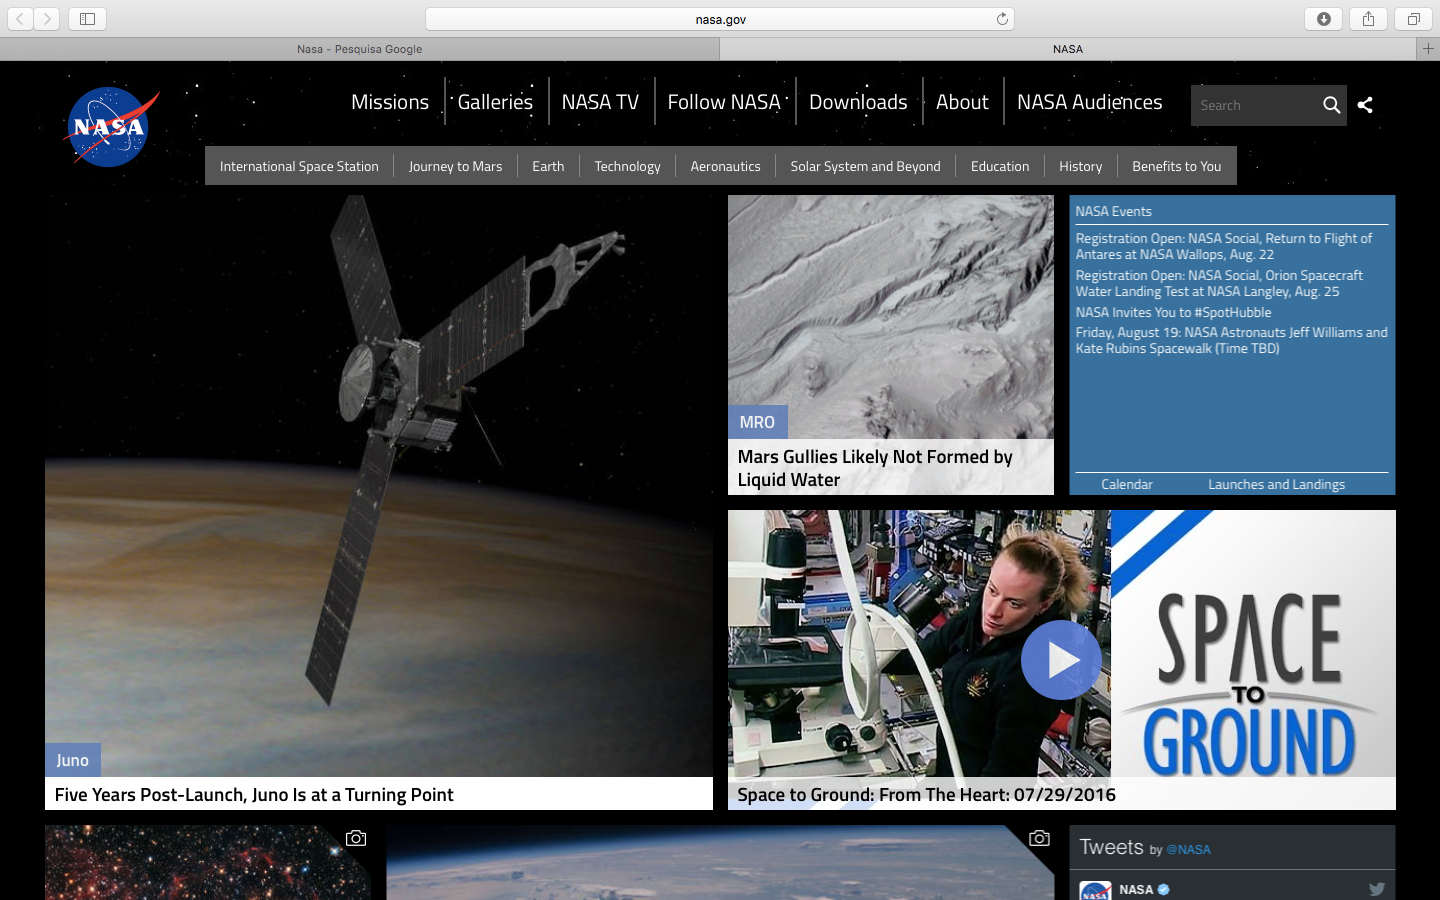Open Solar System and Beyond topic
Screen dimensions: 1440x900
click(x=865, y=166)
